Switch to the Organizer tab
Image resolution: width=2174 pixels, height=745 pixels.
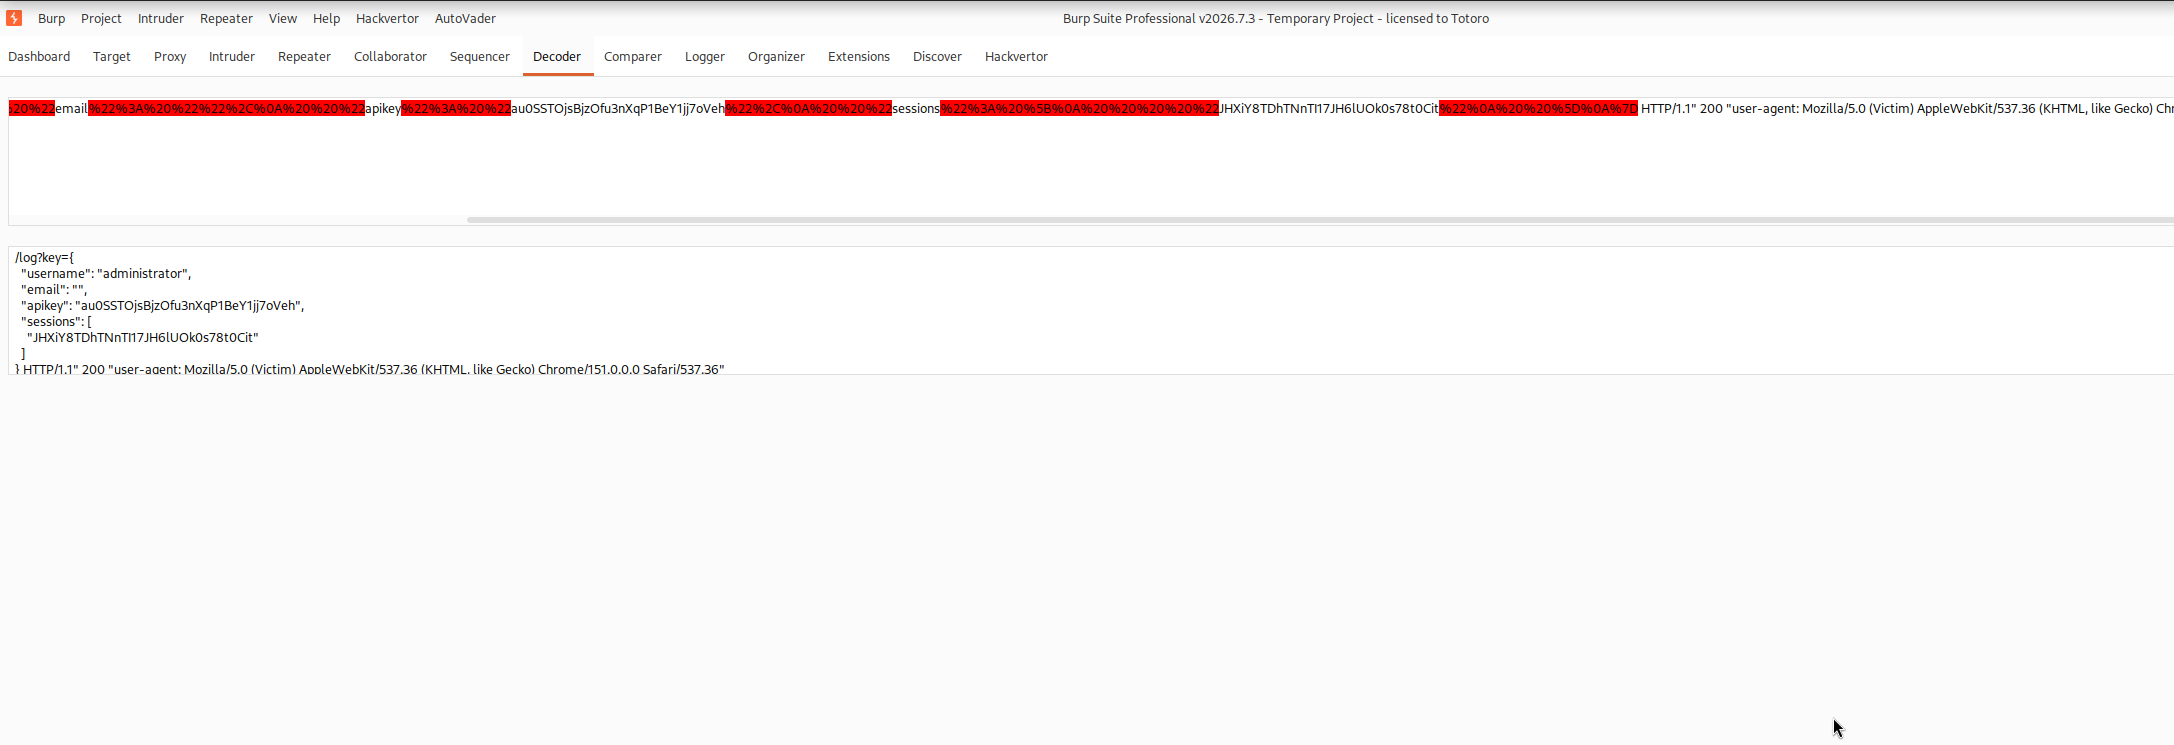pyautogui.click(x=776, y=56)
